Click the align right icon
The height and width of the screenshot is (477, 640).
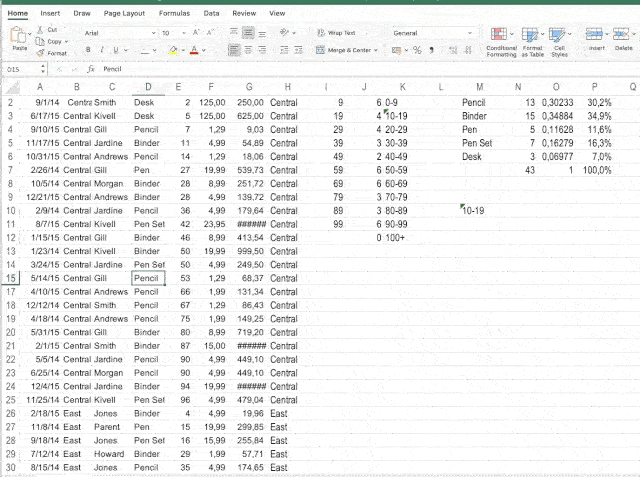pyautogui.click(x=262, y=50)
